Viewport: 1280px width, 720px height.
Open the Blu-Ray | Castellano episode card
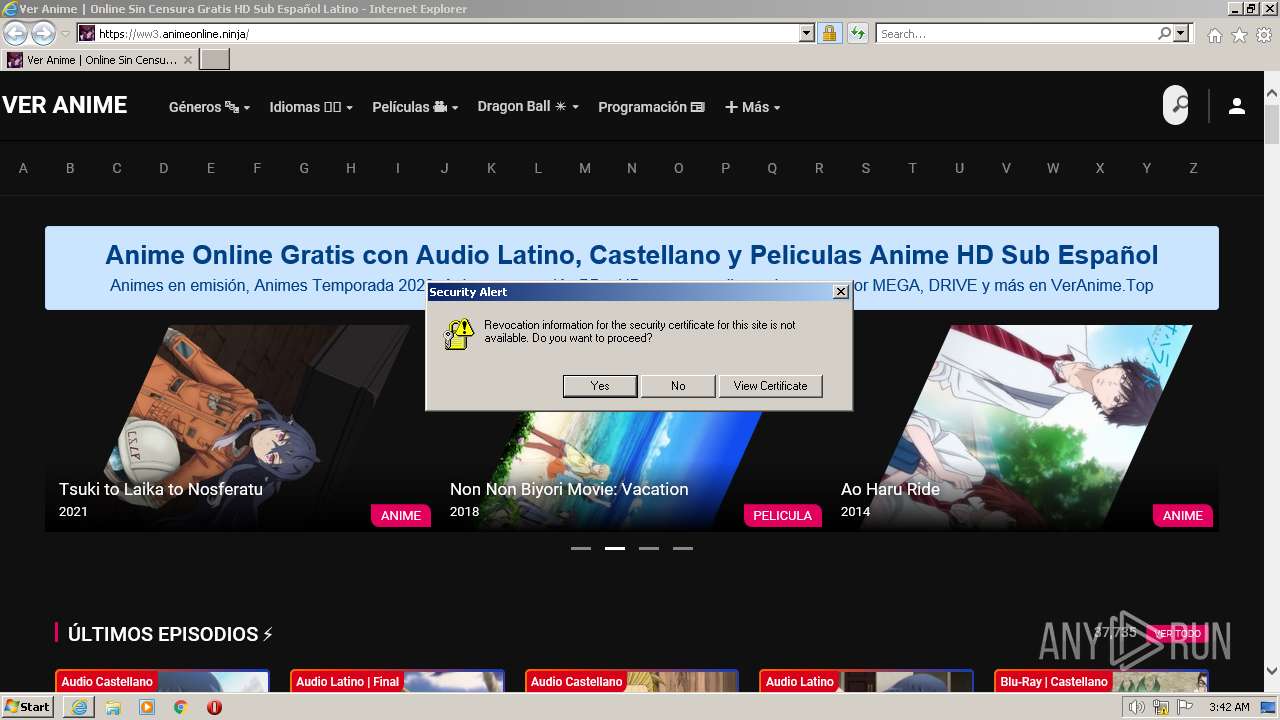click(1101, 681)
